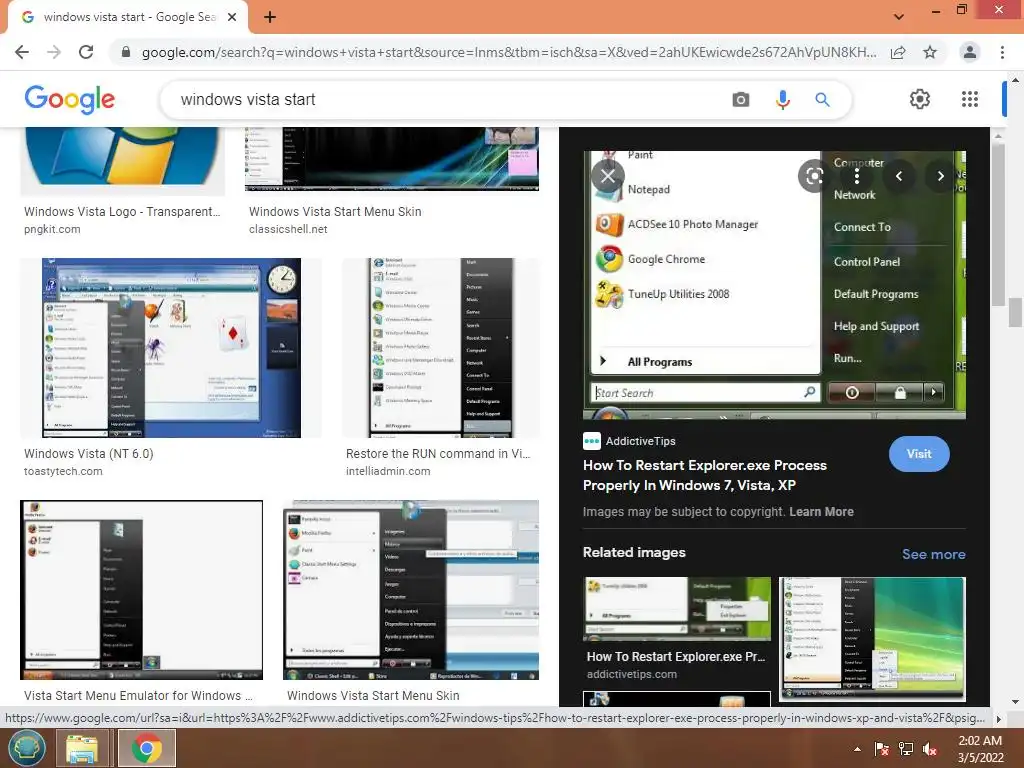Close the image preview panel
Screen dimensions: 1024x768
[x=608, y=176]
